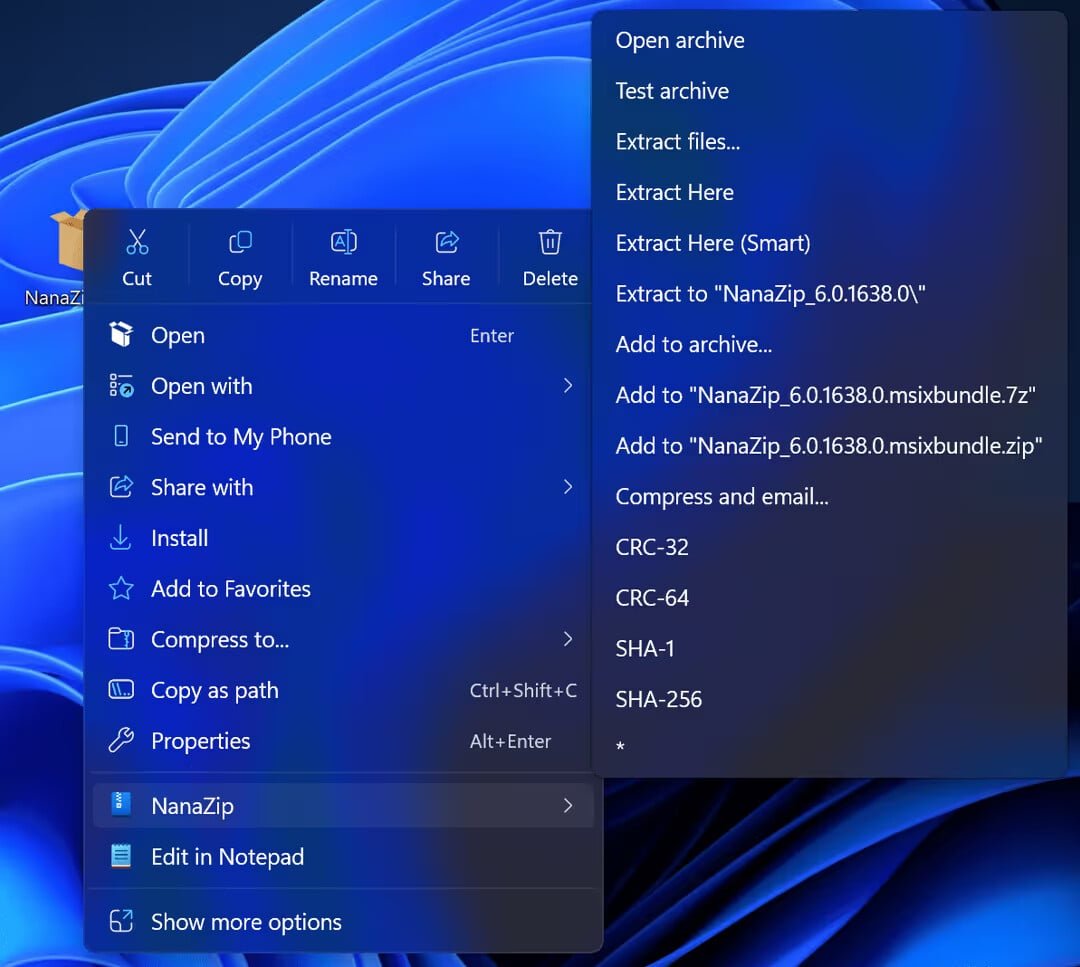Click the Alt+Enter shortcut text
The height and width of the screenshot is (967, 1080).
510,741
